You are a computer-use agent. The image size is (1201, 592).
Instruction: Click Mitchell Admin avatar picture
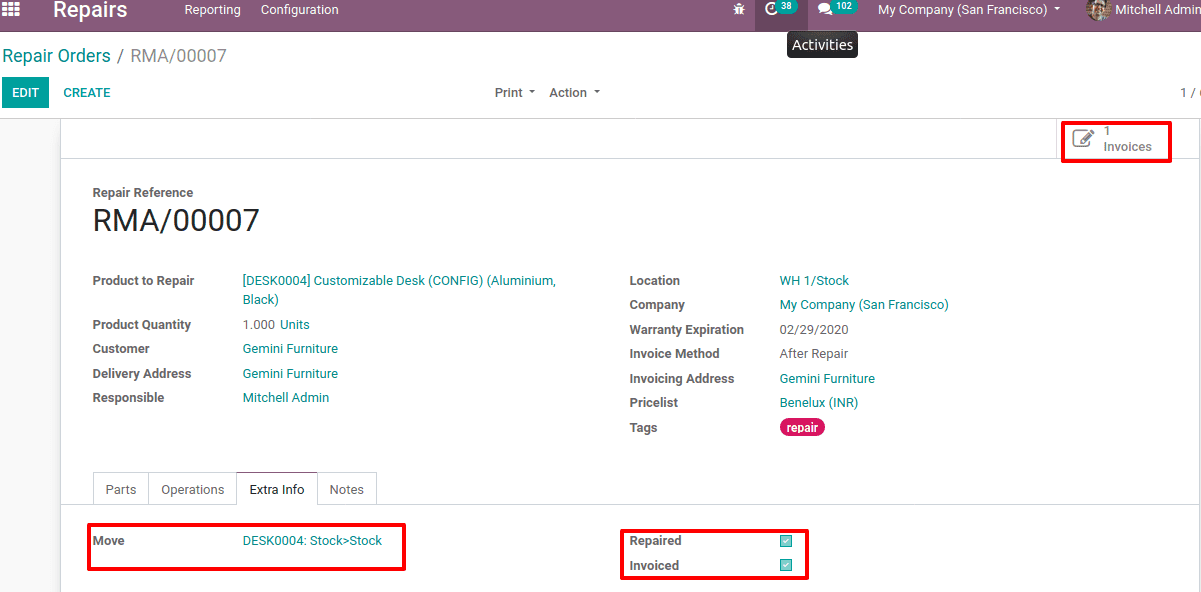[1098, 10]
